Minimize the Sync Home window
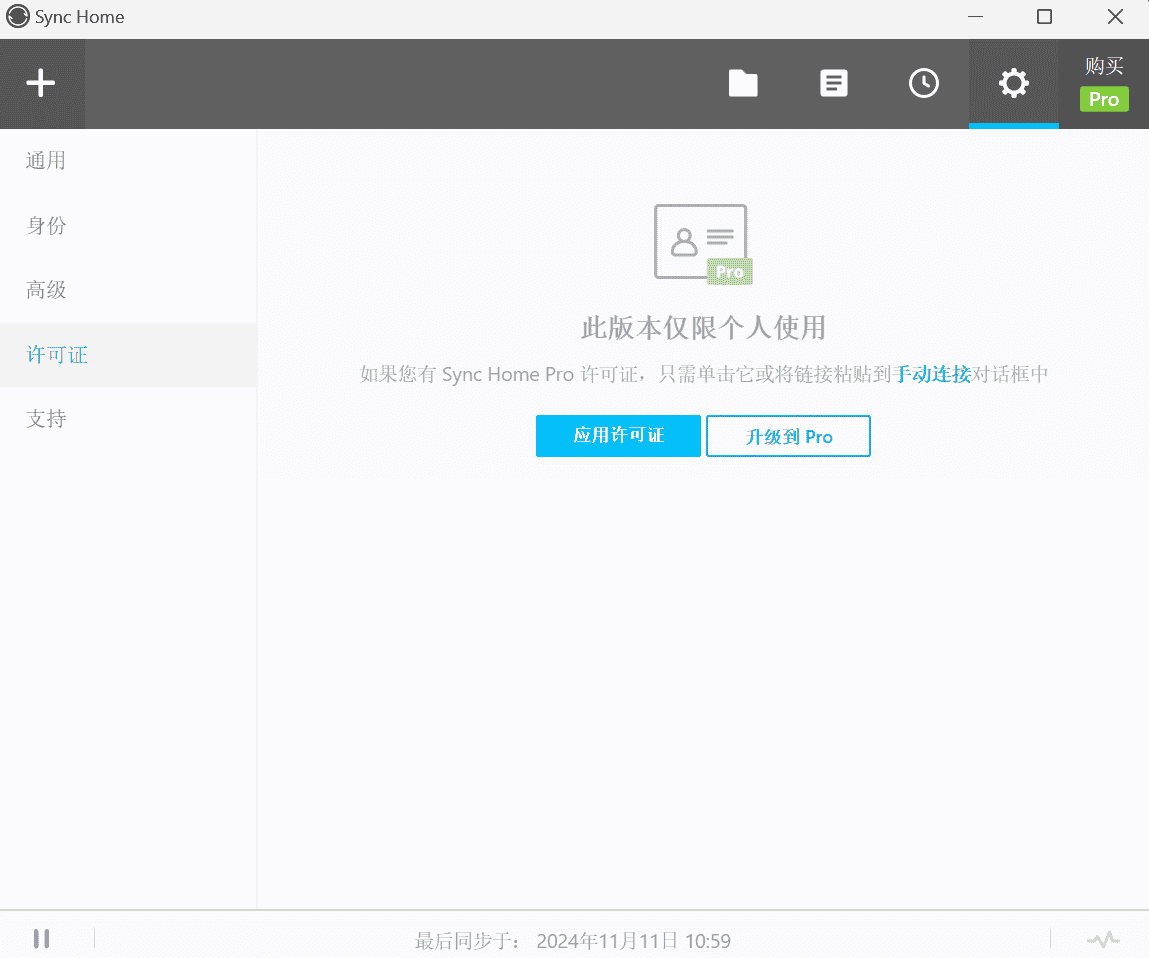 975,17
